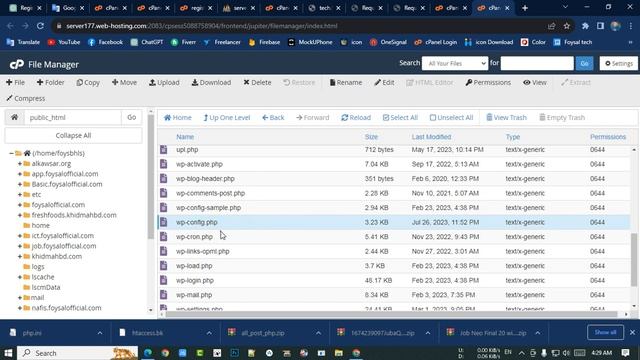This screenshot has width=640, height=360.
Task: Open File Manager Settings
Action: tap(618, 63)
